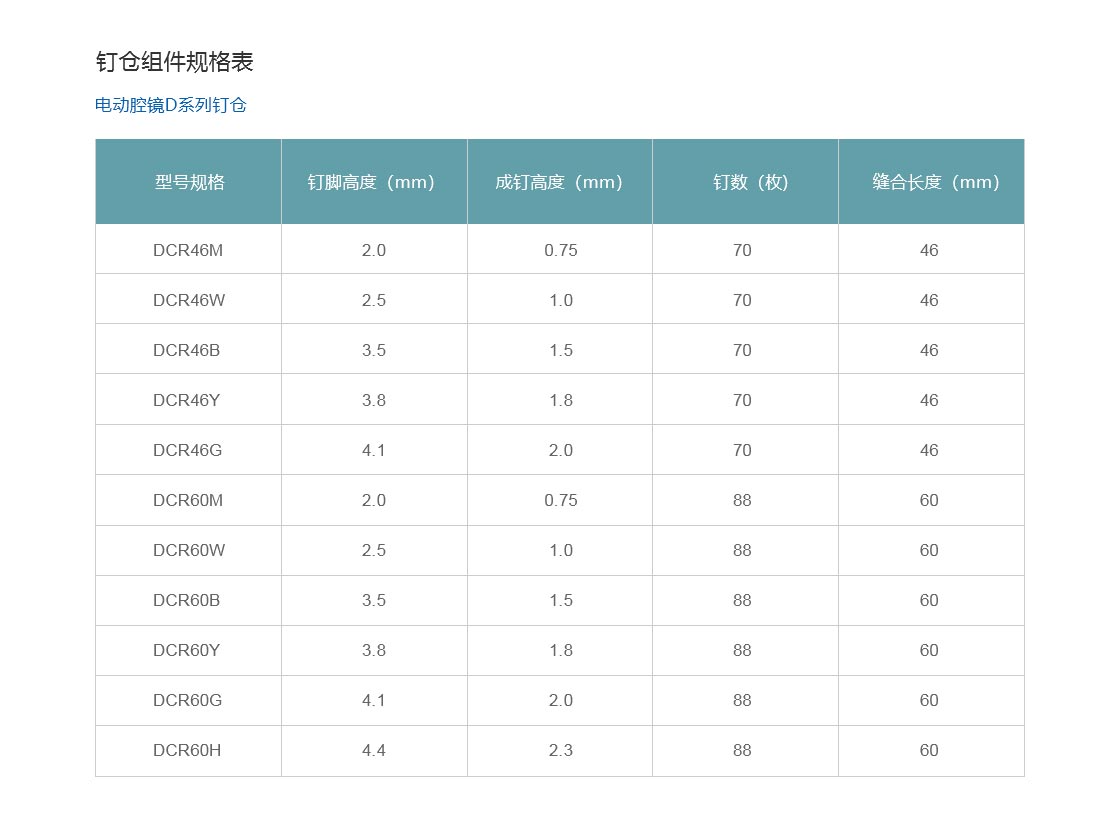Image resolution: width=1100 pixels, height=817 pixels.
Task: Click the 70 staple count for DCR46G
Action: (742, 450)
